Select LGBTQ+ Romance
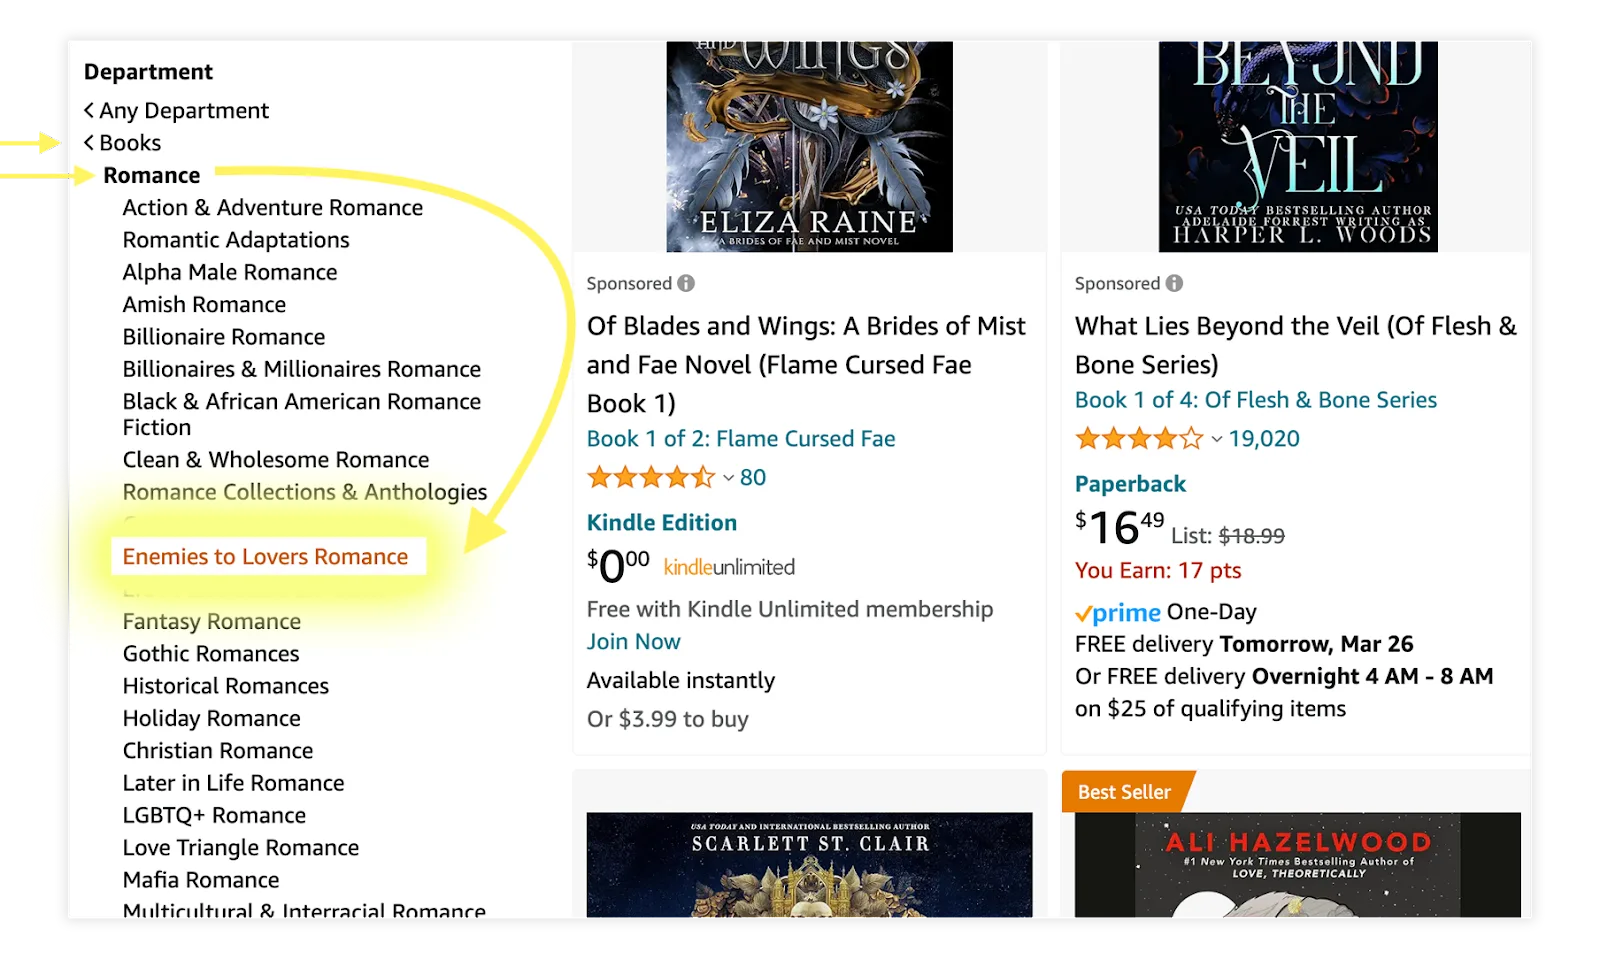The height and width of the screenshot is (959, 1600). pyautogui.click(x=214, y=815)
